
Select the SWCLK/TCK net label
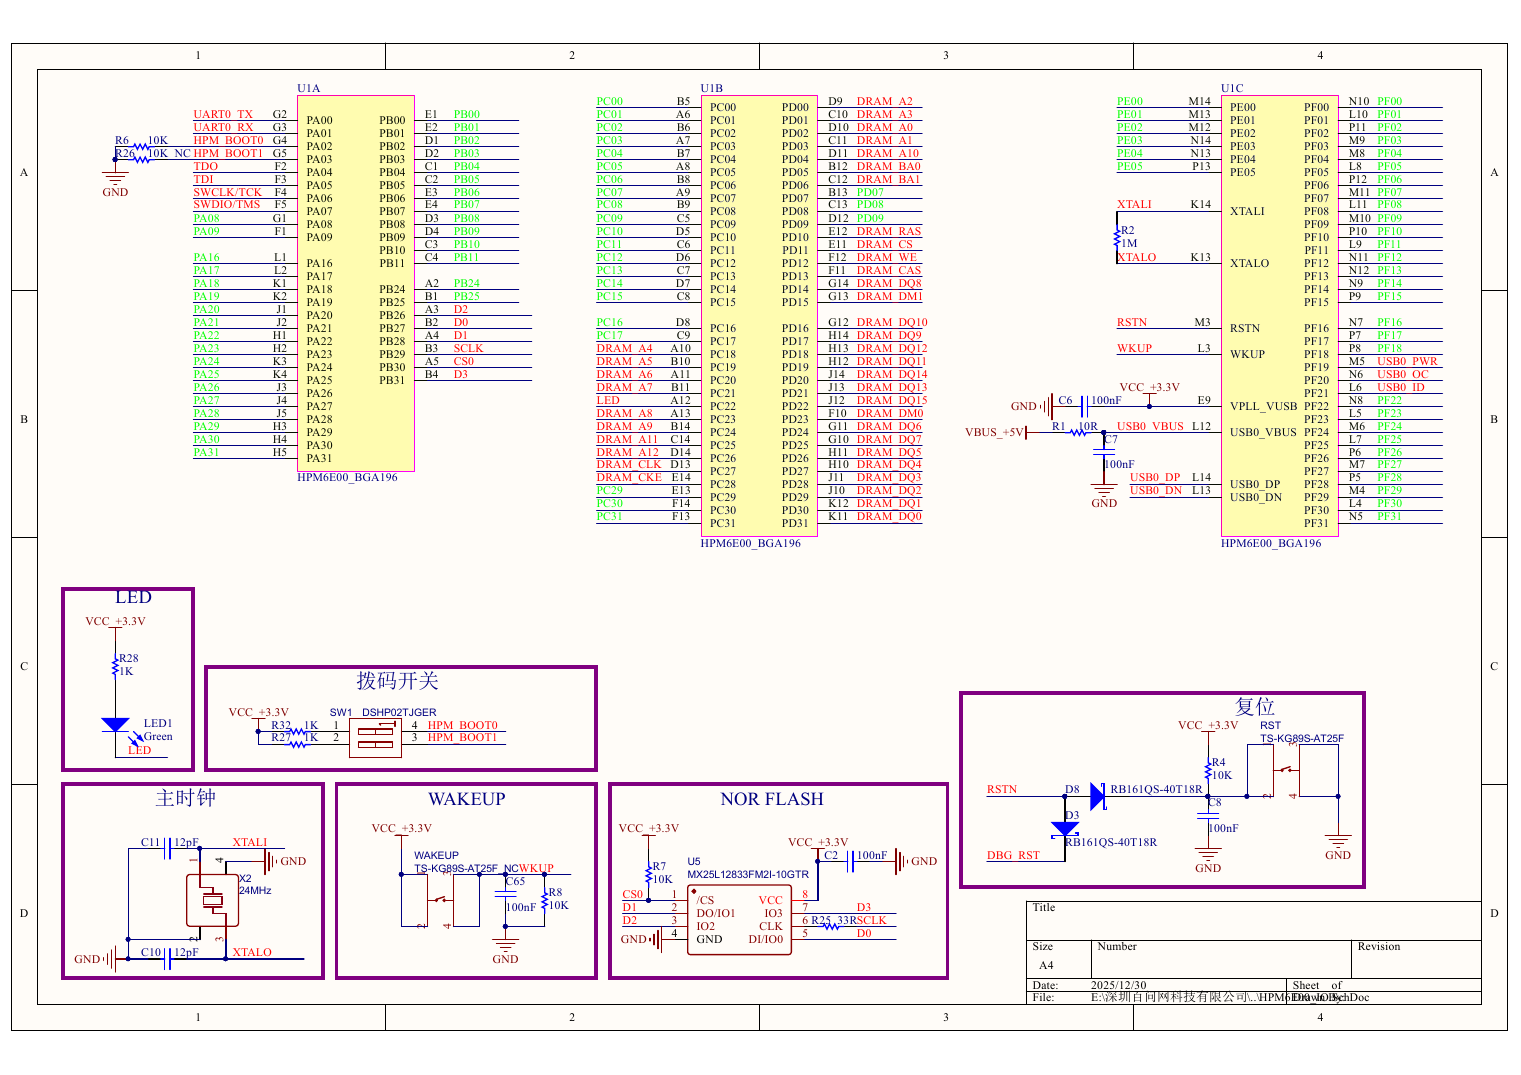(228, 192)
